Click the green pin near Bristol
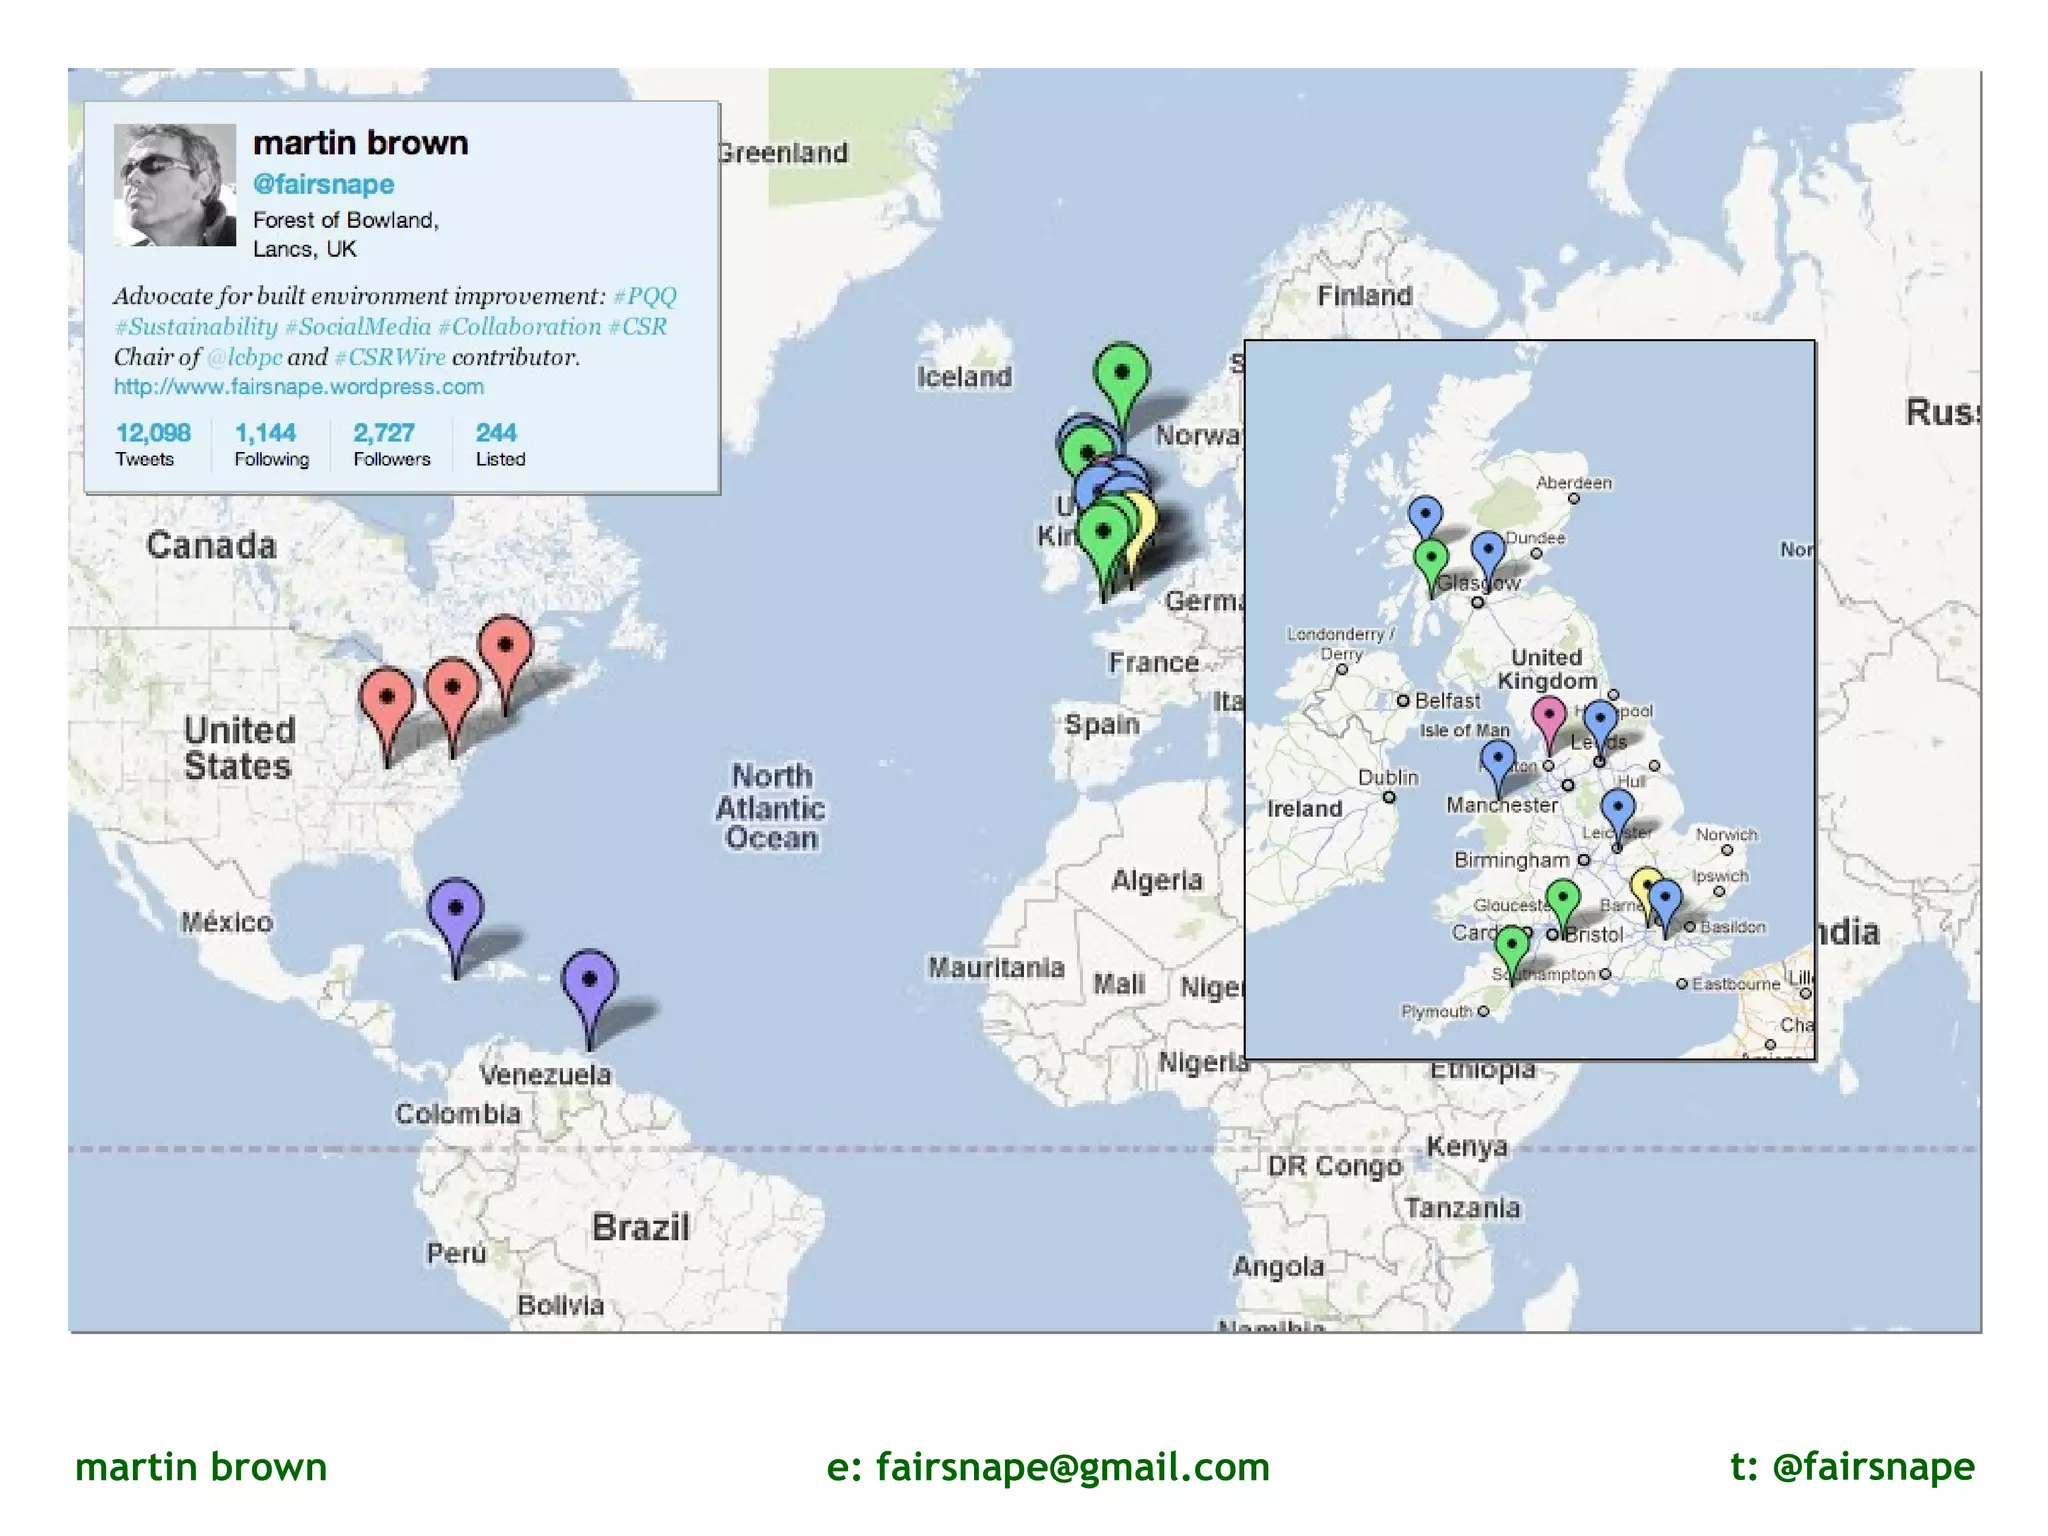The height and width of the screenshot is (1536, 2048). (1563, 898)
